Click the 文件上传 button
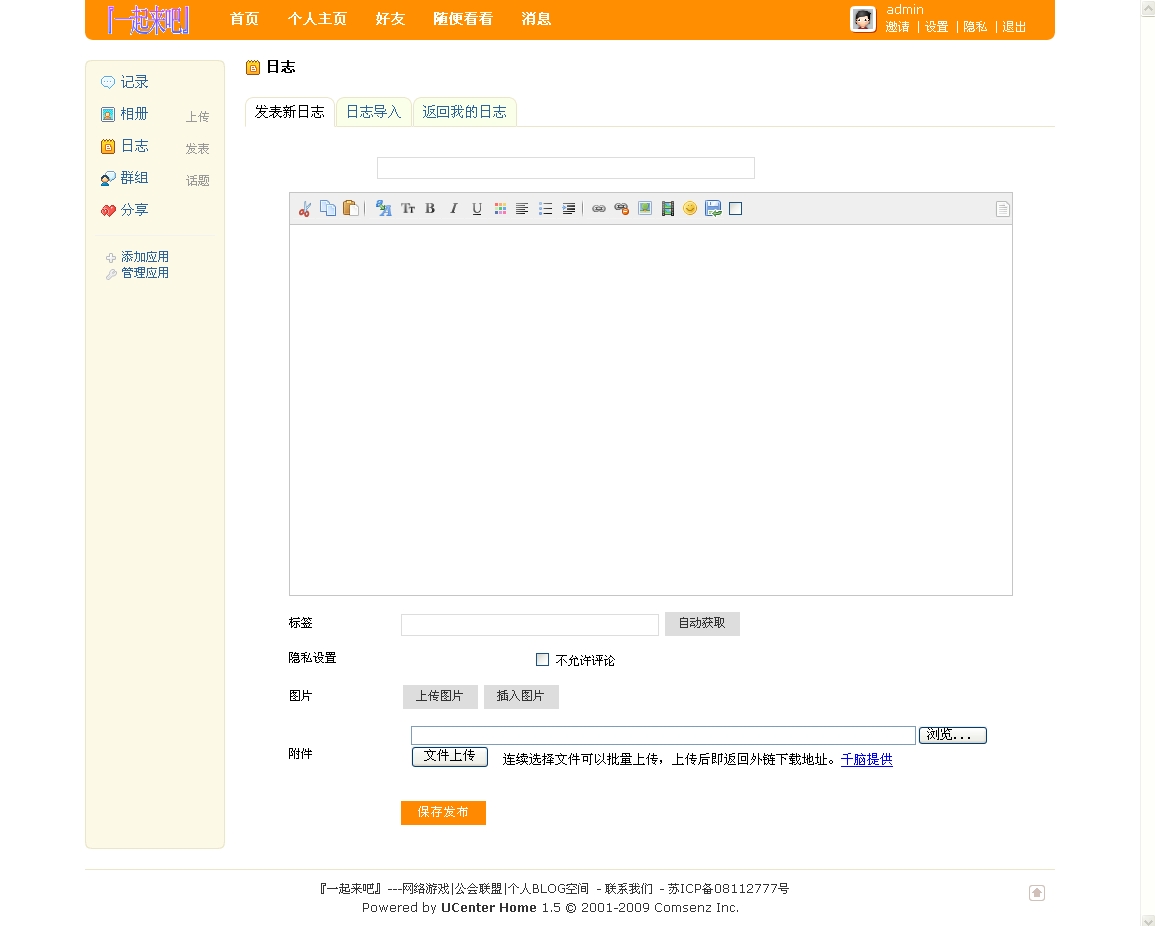 coord(449,757)
